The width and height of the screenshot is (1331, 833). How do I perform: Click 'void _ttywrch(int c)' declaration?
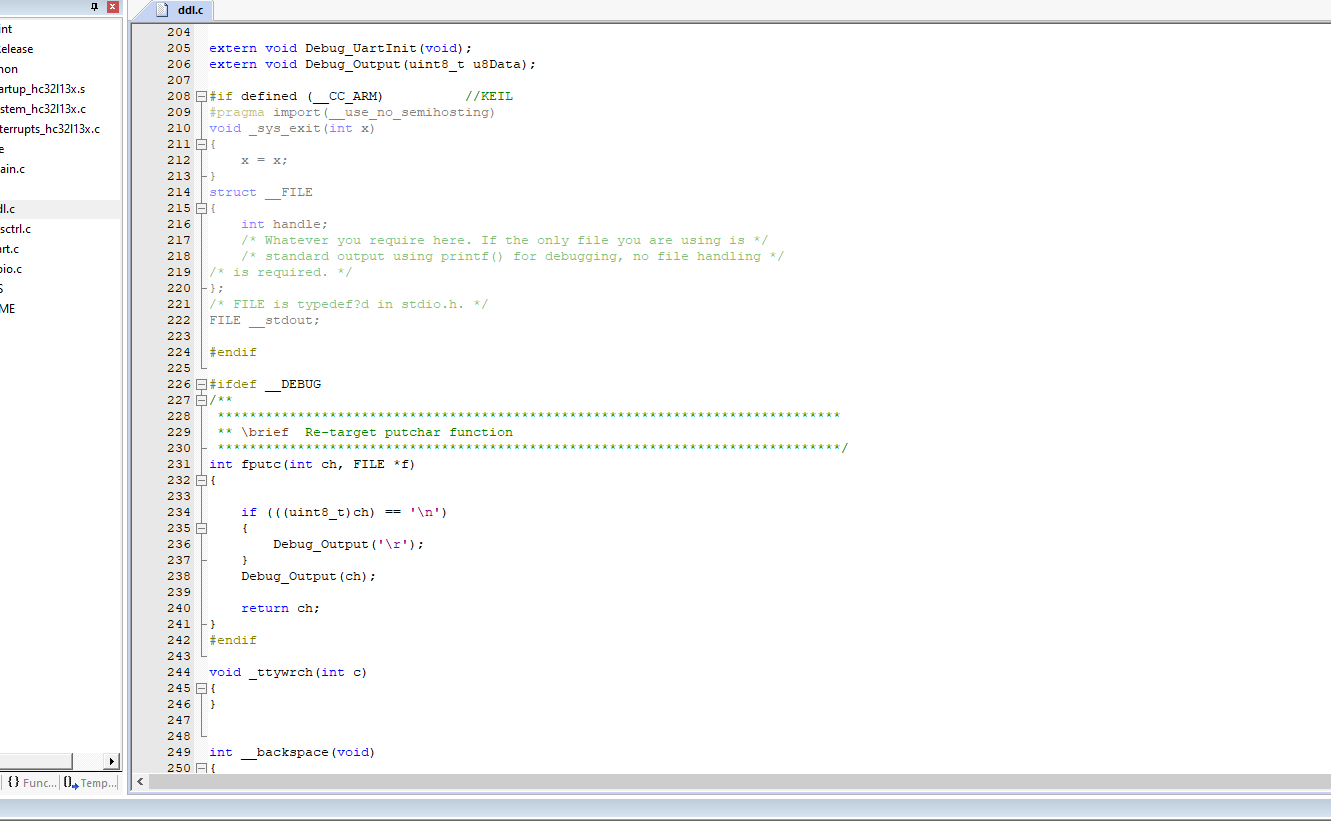coord(288,672)
